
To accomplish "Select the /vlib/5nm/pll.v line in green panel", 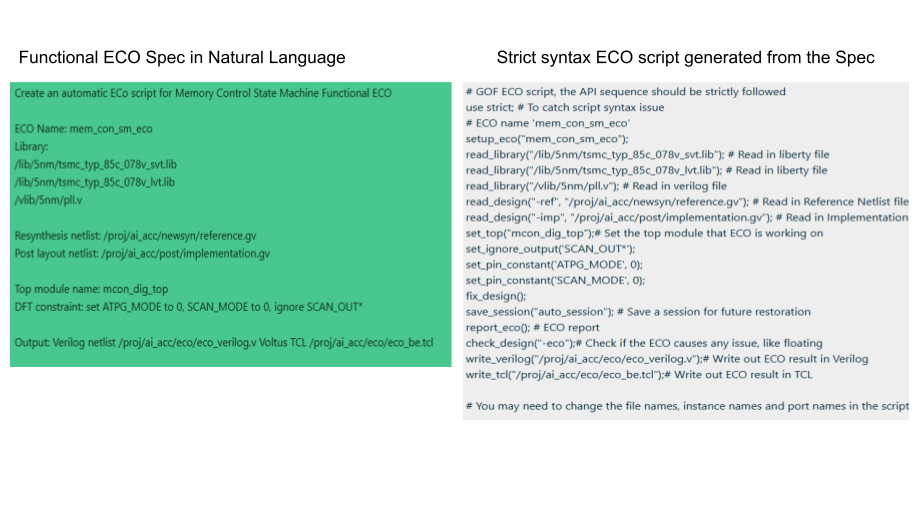I will (x=49, y=200).
